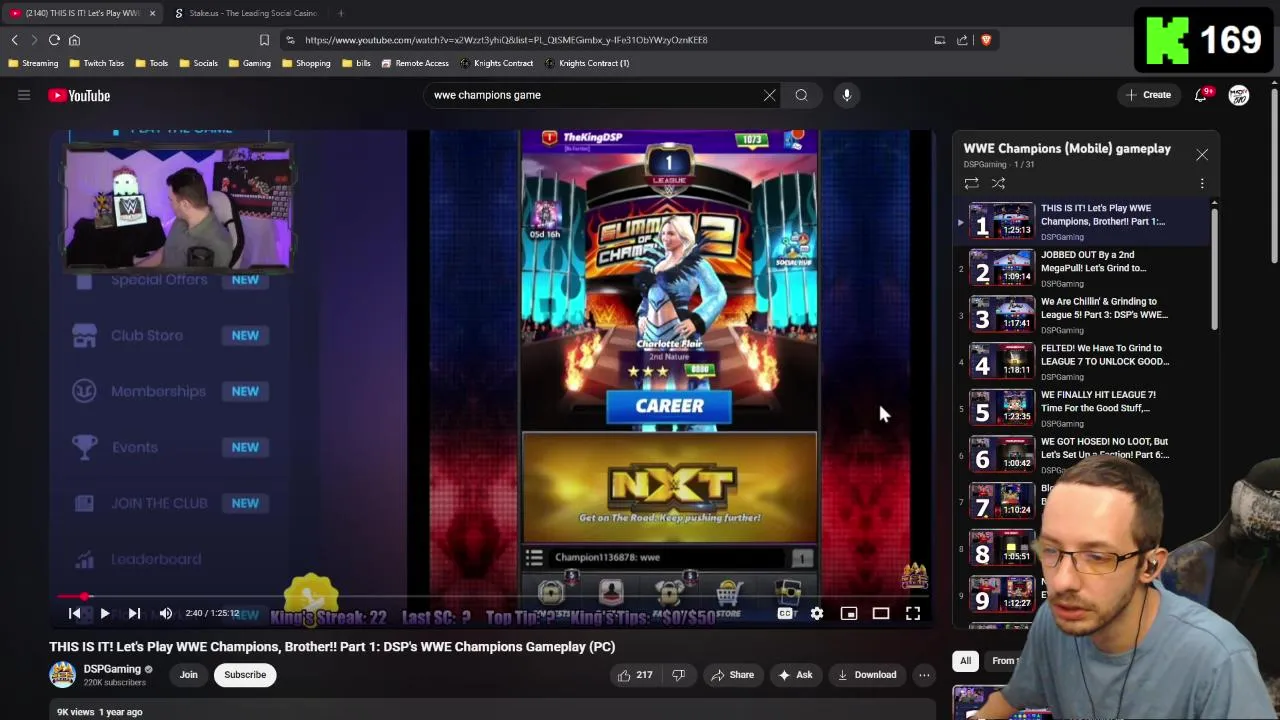Open the bills bookmarks folder

(356, 63)
